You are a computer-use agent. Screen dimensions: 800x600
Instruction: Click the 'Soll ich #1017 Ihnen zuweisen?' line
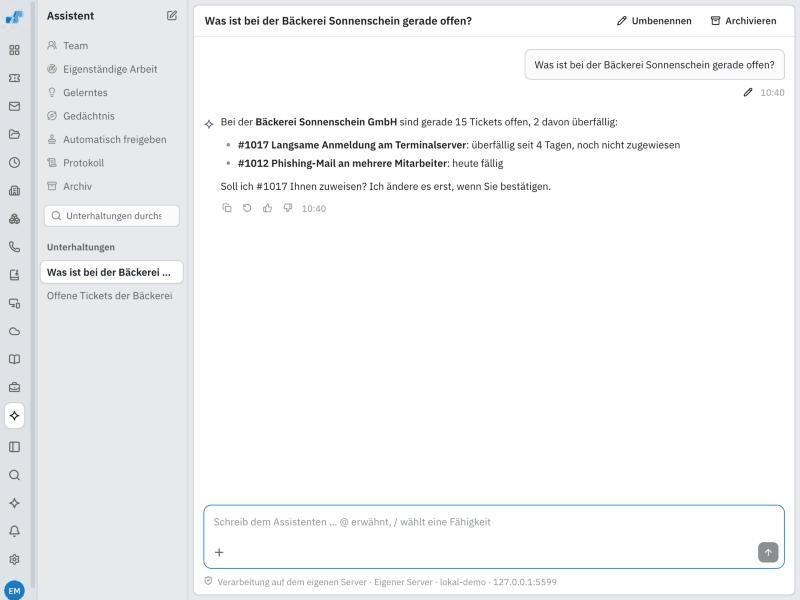tap(386, 186)
